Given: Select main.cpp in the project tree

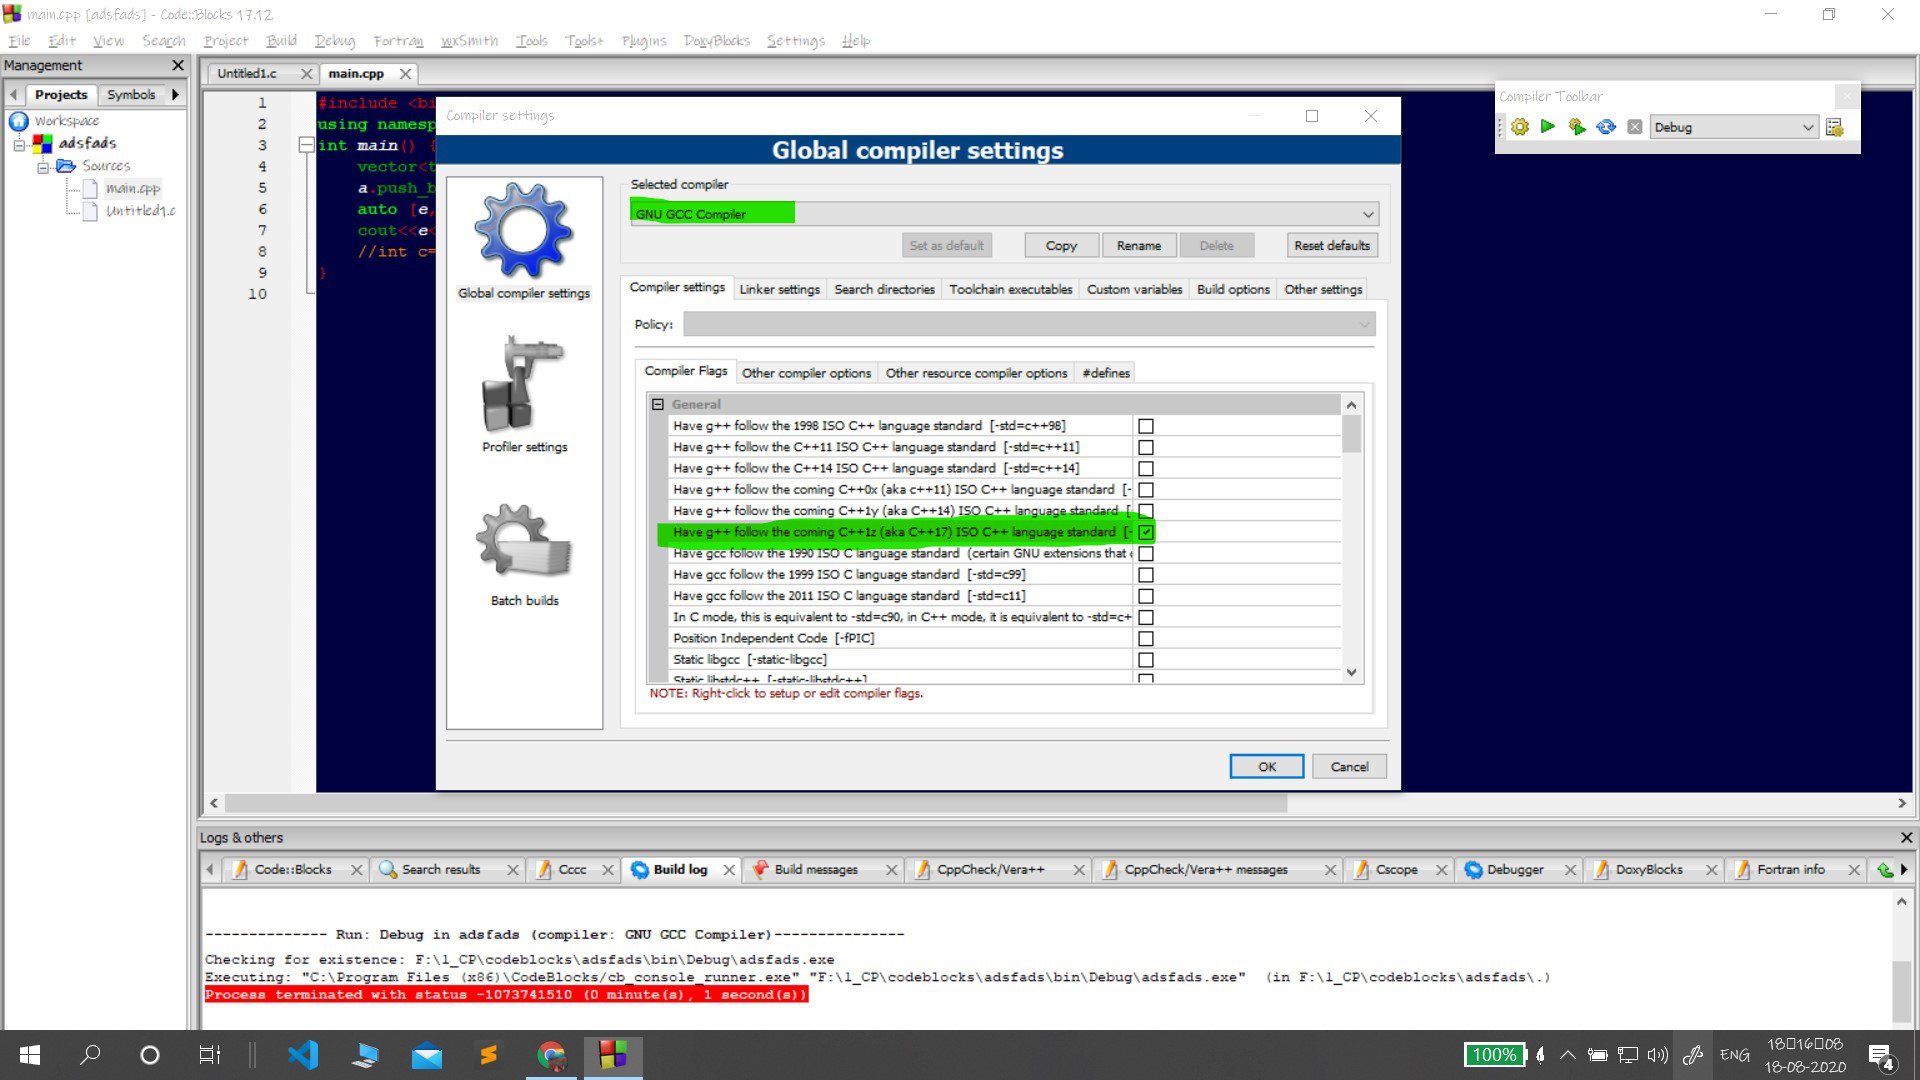Looking at the screenshot, I should point(133,189).
